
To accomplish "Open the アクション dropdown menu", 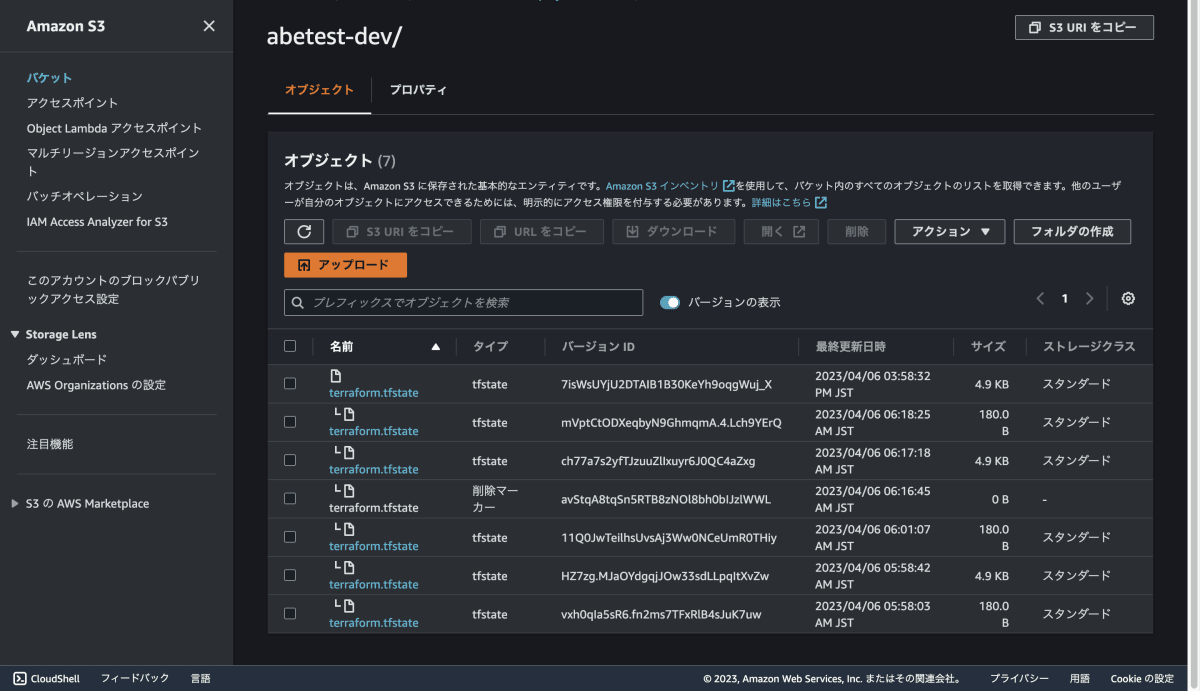I will (949, 231).
